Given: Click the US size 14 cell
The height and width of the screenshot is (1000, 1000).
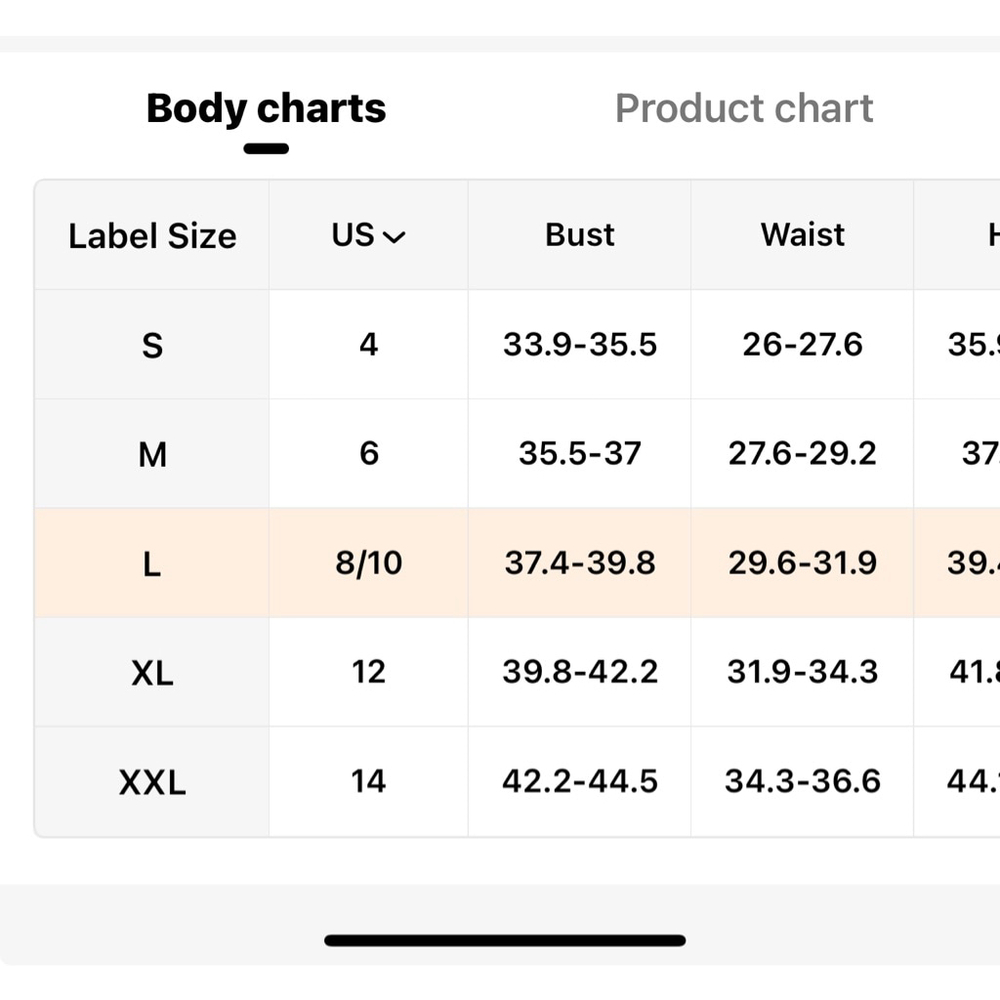Looking at the screenshot, I should click(x=369, y=781).
